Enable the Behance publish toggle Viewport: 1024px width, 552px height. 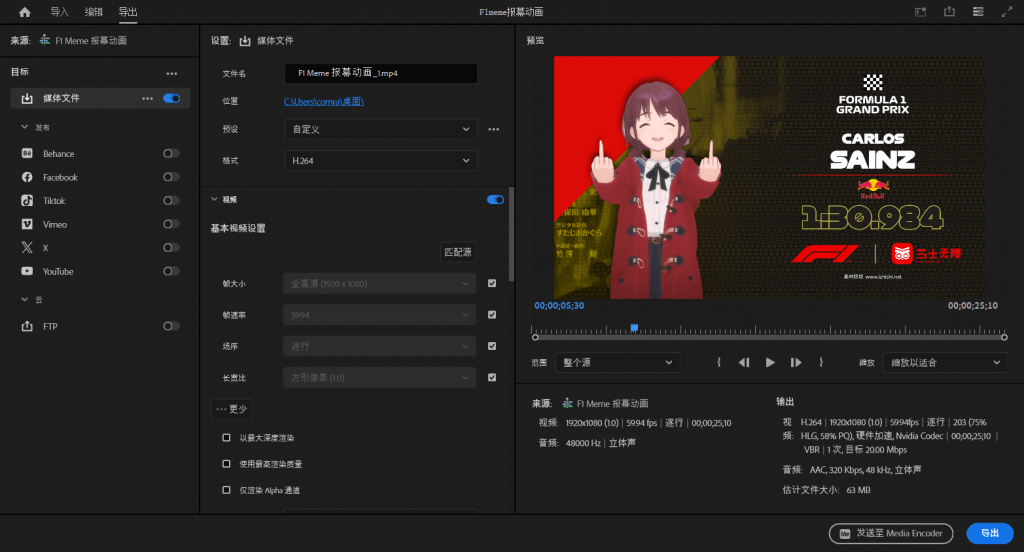click(x=171, y=153)
